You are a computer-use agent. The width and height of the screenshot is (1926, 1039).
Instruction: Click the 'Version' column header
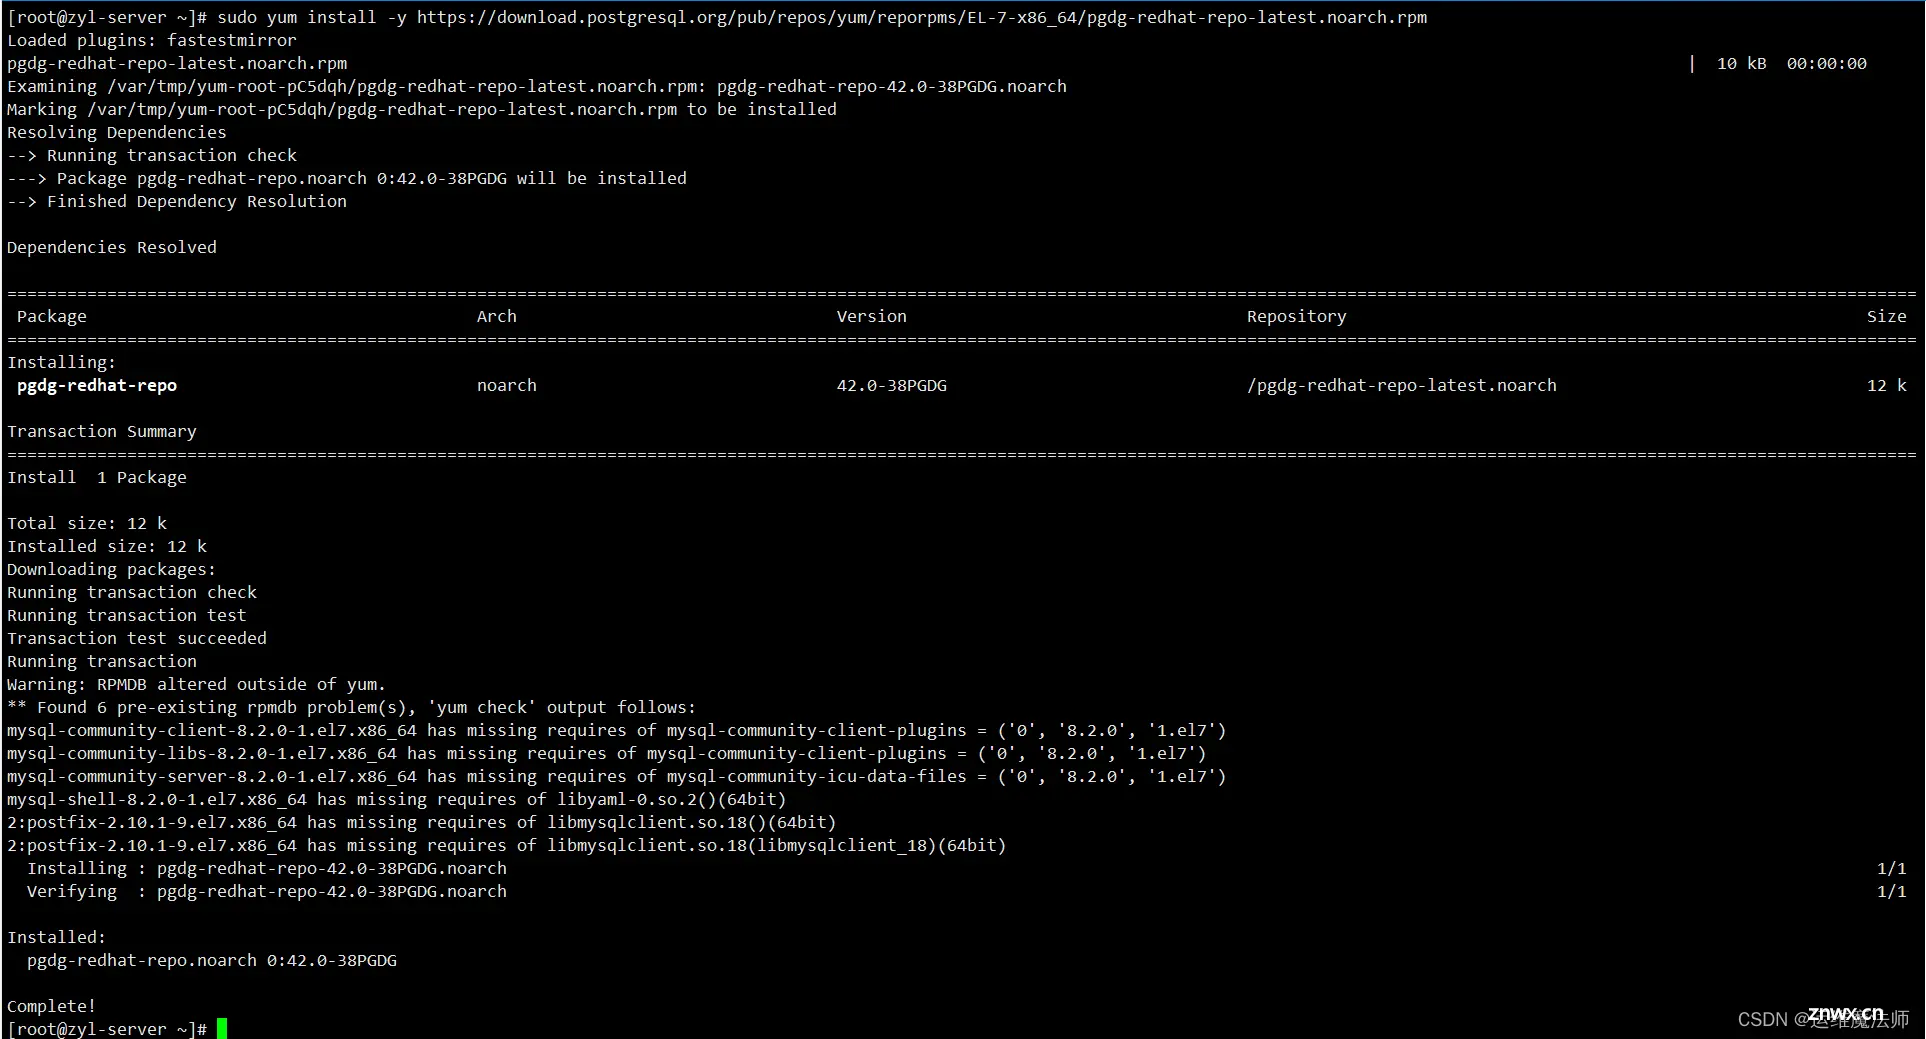(872, 316)
